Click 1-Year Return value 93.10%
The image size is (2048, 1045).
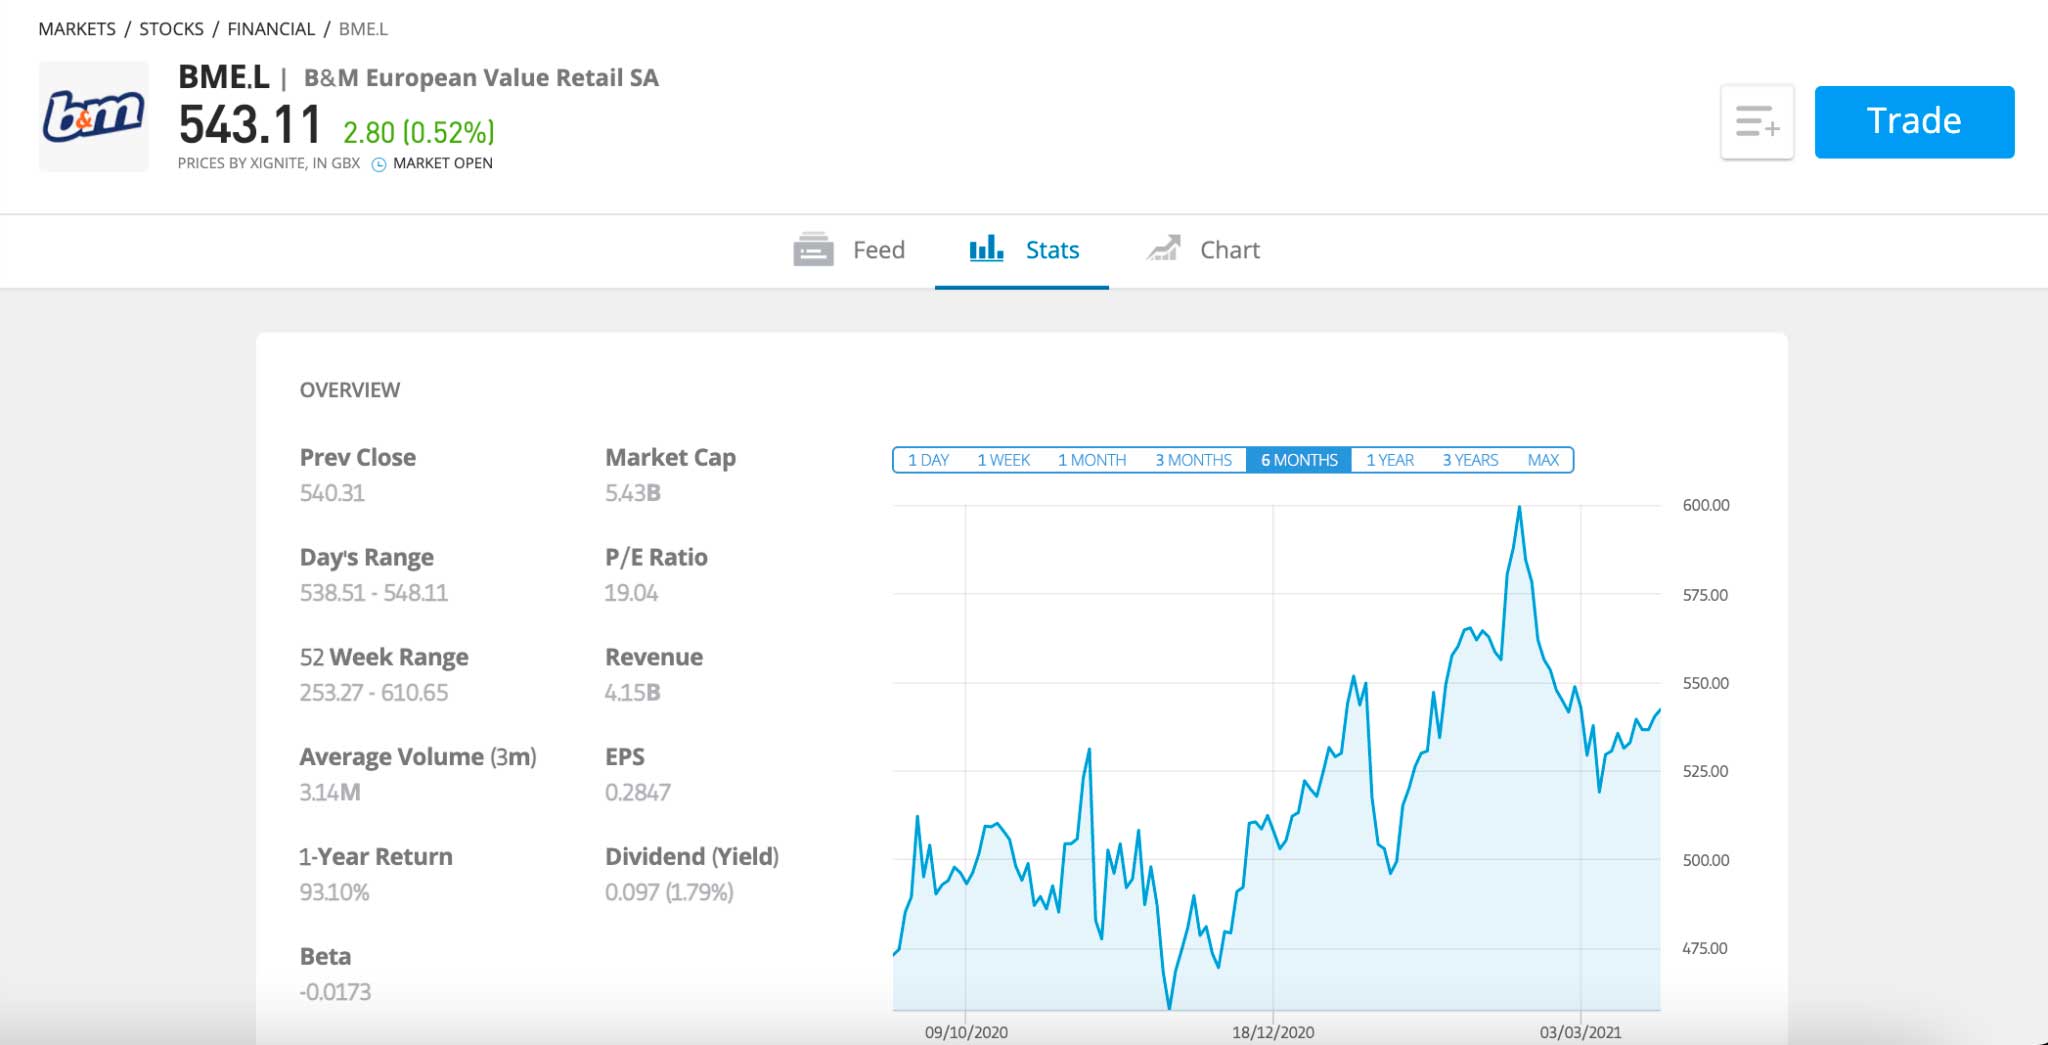click(x=334, y=893)
